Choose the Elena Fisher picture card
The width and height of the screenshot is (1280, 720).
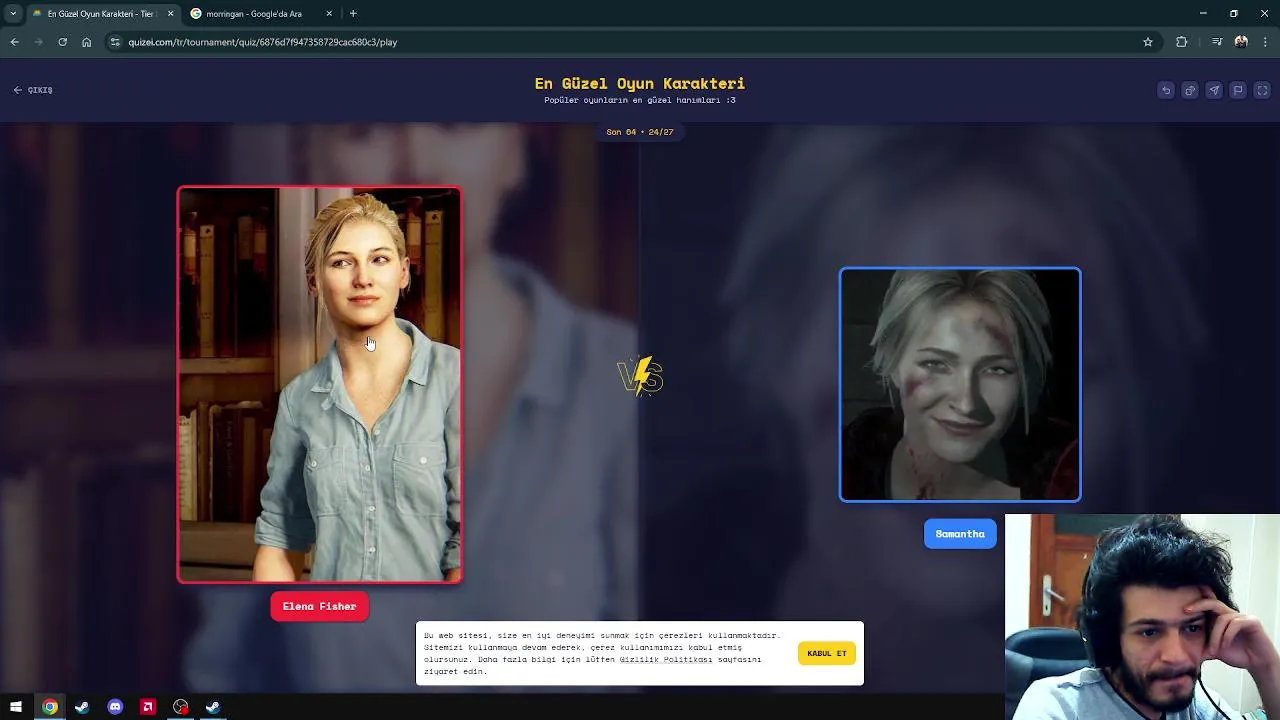tap(319, 385)
